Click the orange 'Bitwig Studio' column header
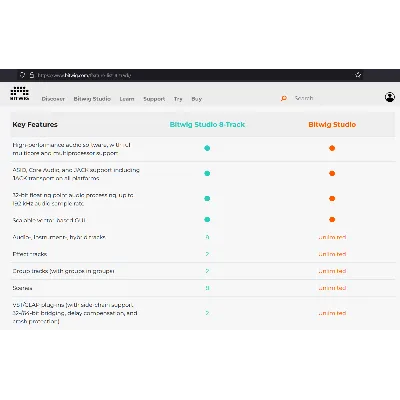 pyautogui.click(x=332, y=125)
